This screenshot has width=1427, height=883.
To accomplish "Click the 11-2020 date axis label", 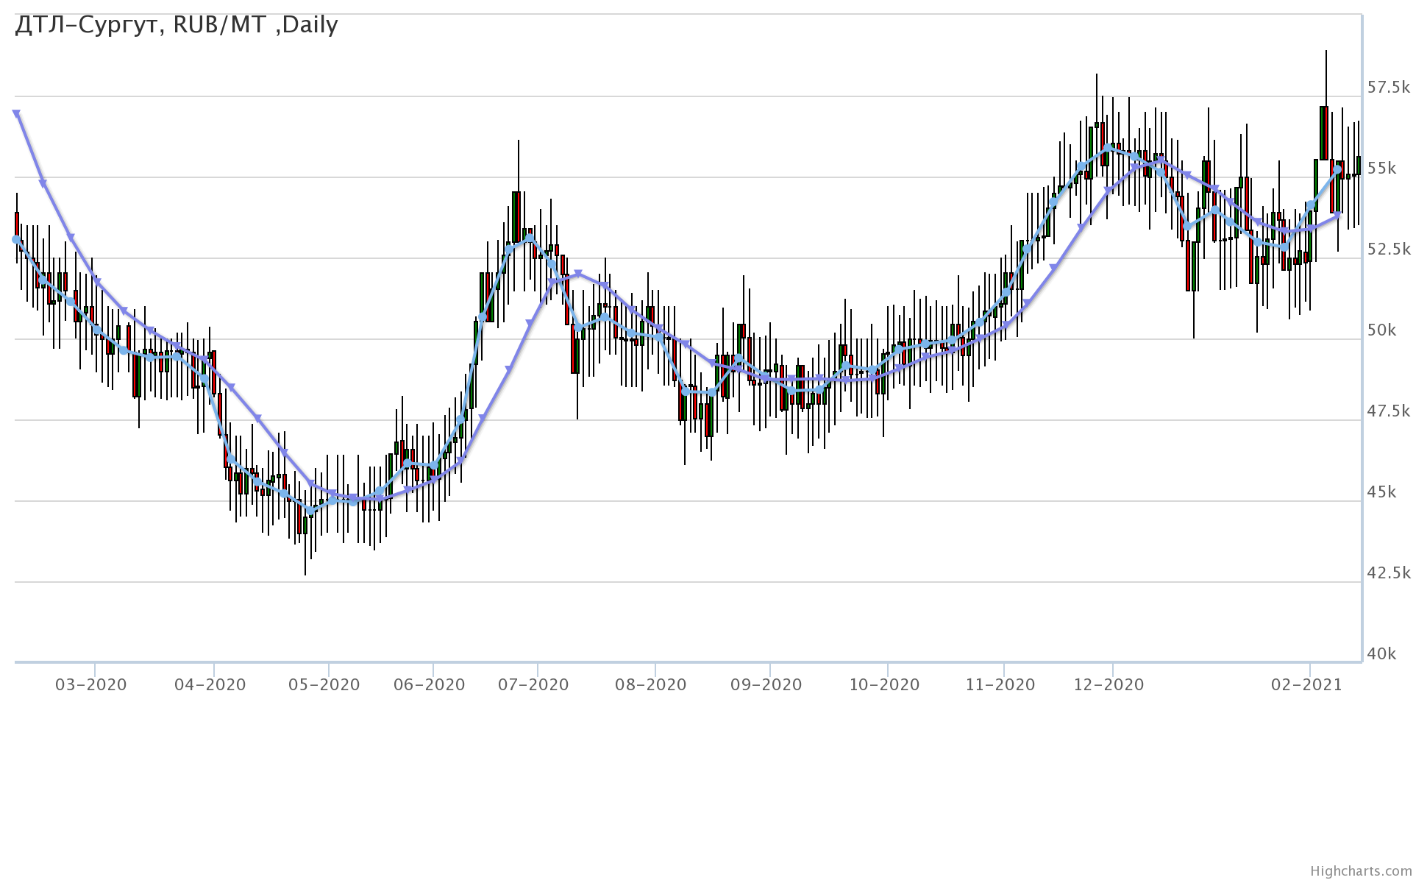I will (1000, 685).
